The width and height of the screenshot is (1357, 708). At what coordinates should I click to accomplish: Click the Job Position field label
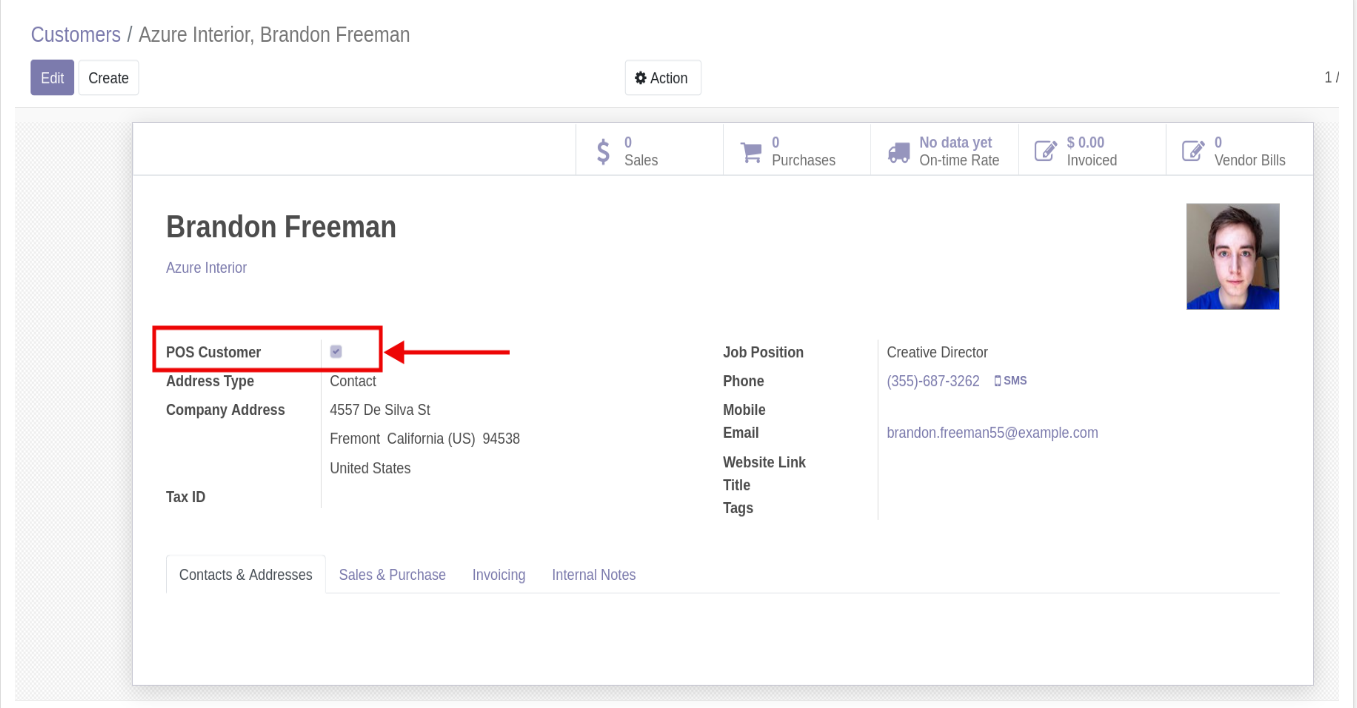click(763, 352)
